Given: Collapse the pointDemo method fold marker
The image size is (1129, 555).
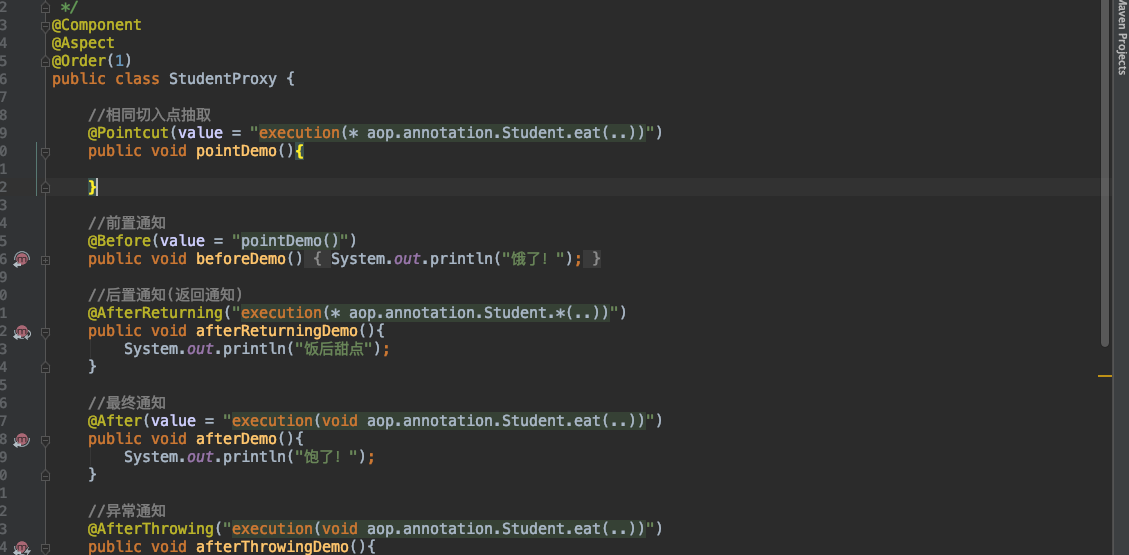Looking at the screenshot, I should [x=45, y=152].
